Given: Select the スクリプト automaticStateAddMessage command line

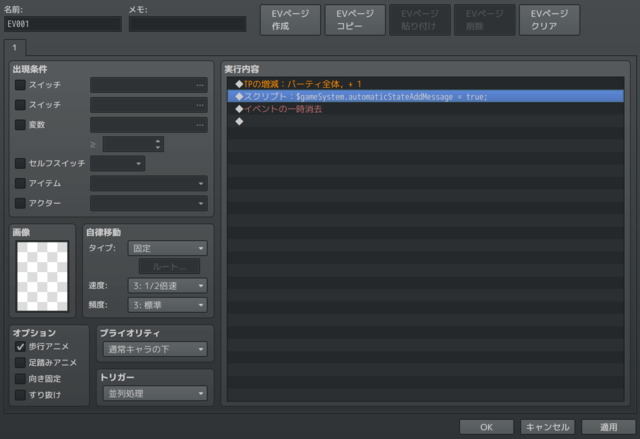Looking at the screenshot, I should tap(426, 96).
